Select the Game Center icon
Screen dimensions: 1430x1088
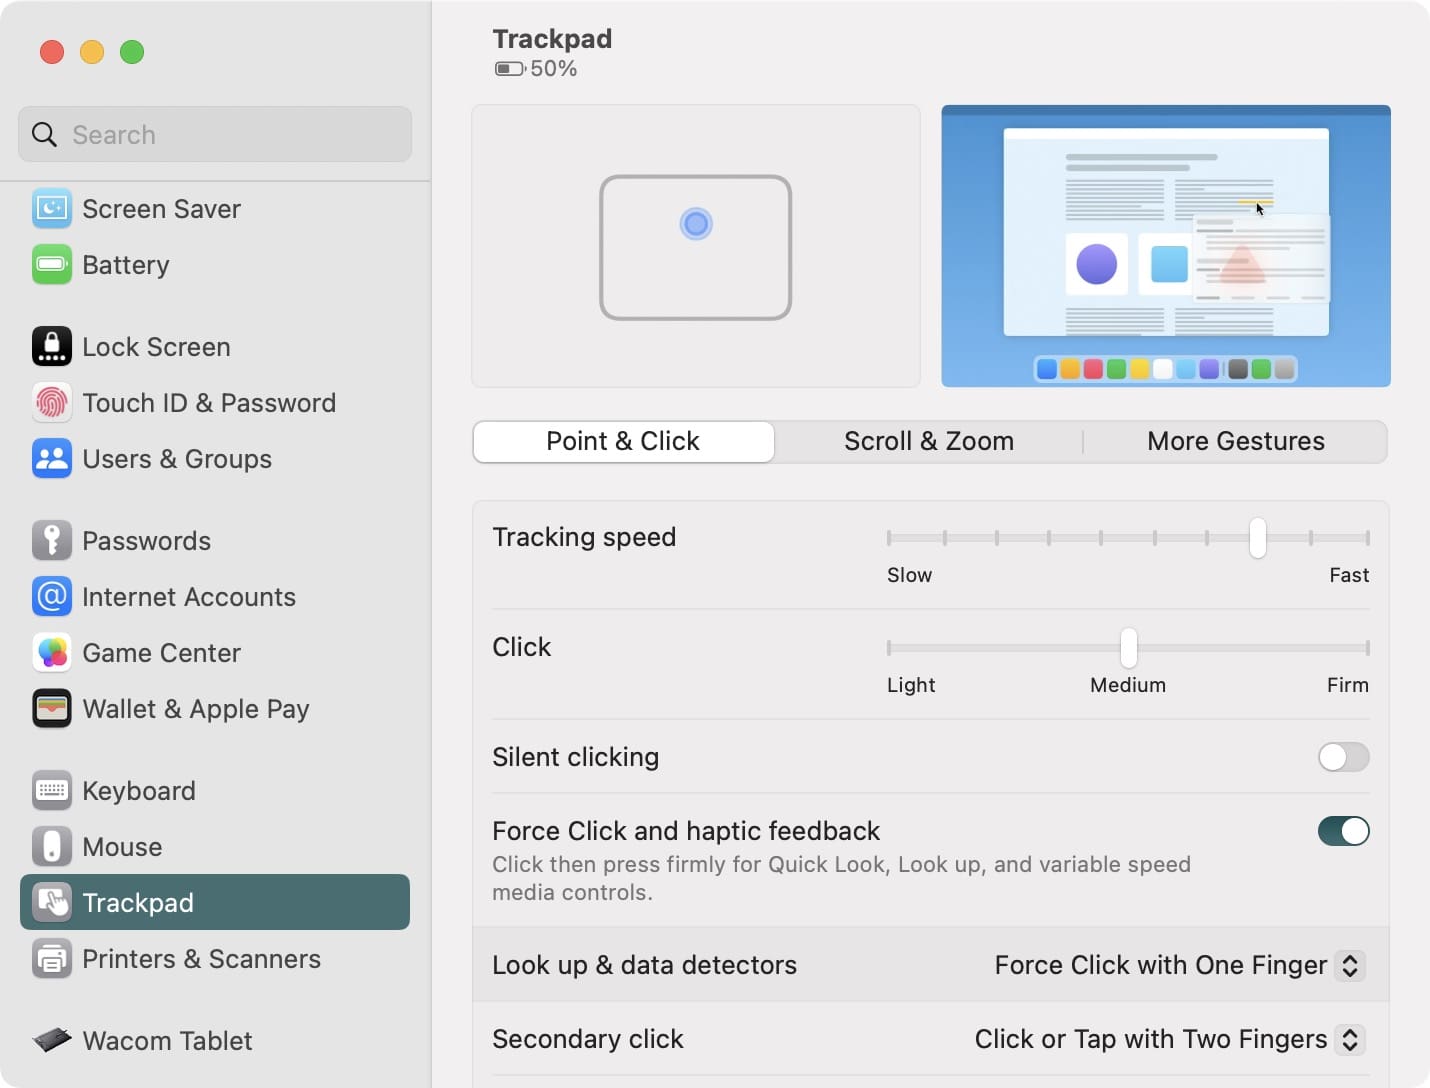click(52, 653)
